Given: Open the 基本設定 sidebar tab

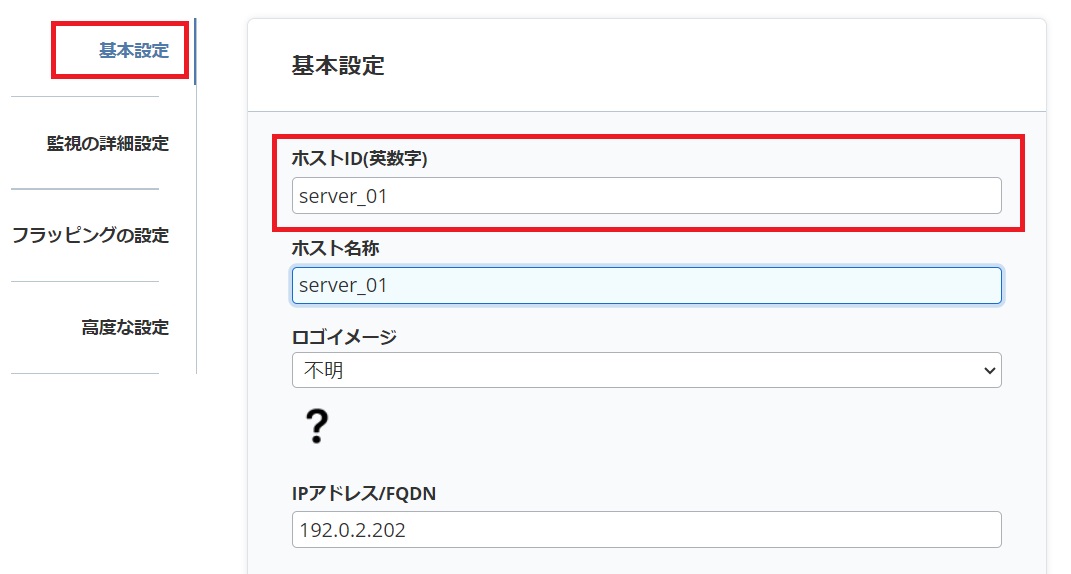Looking at the screenshot, I should (134, 51).
